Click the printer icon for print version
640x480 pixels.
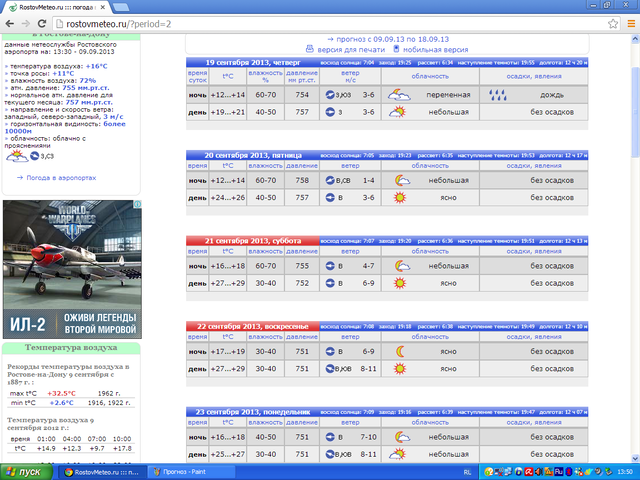pyautogui.click(x=310, y=49)
